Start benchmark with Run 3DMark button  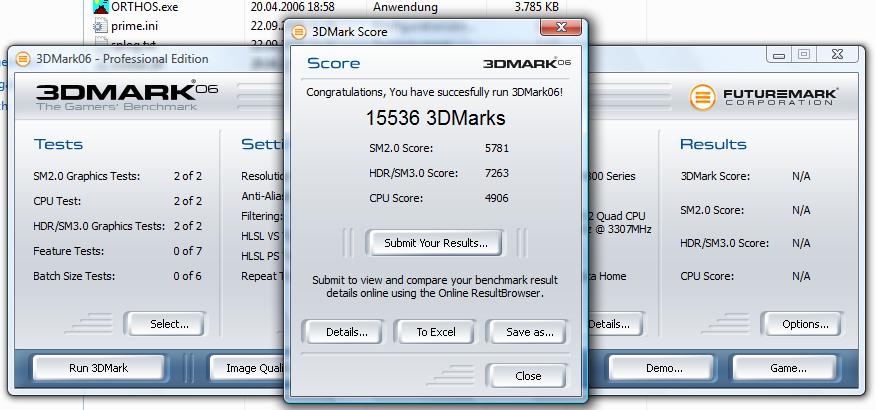98,368
